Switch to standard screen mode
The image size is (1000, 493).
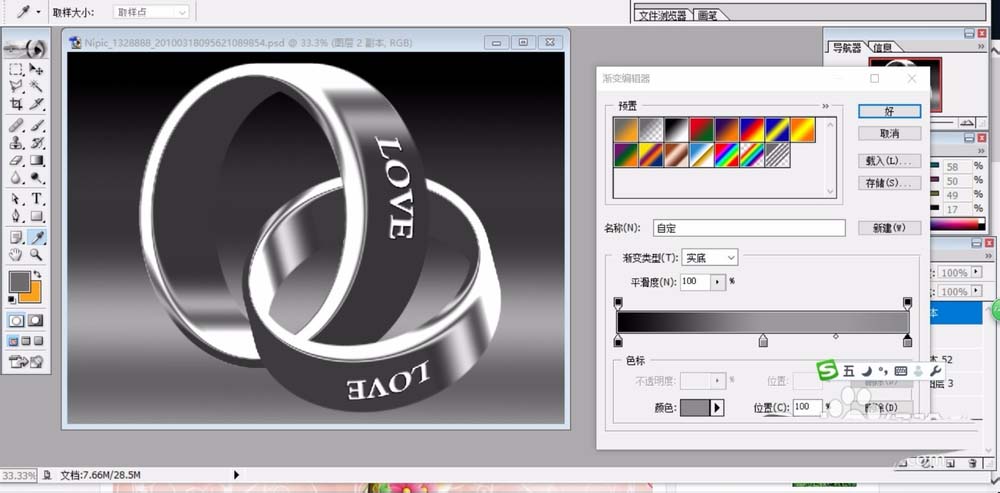coord(13,341)
